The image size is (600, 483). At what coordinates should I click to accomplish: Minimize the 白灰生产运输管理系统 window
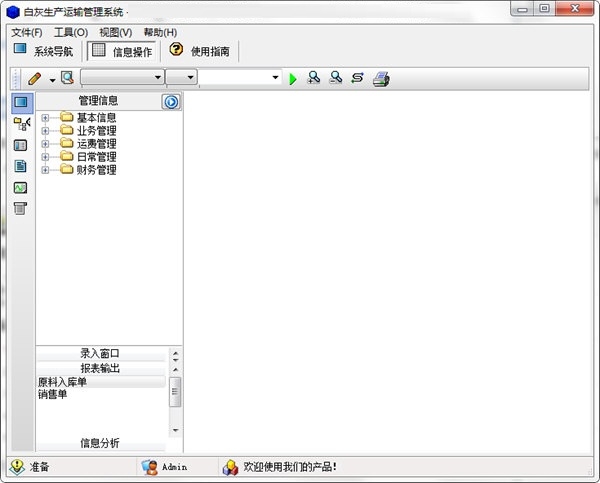tap(522, 9)
